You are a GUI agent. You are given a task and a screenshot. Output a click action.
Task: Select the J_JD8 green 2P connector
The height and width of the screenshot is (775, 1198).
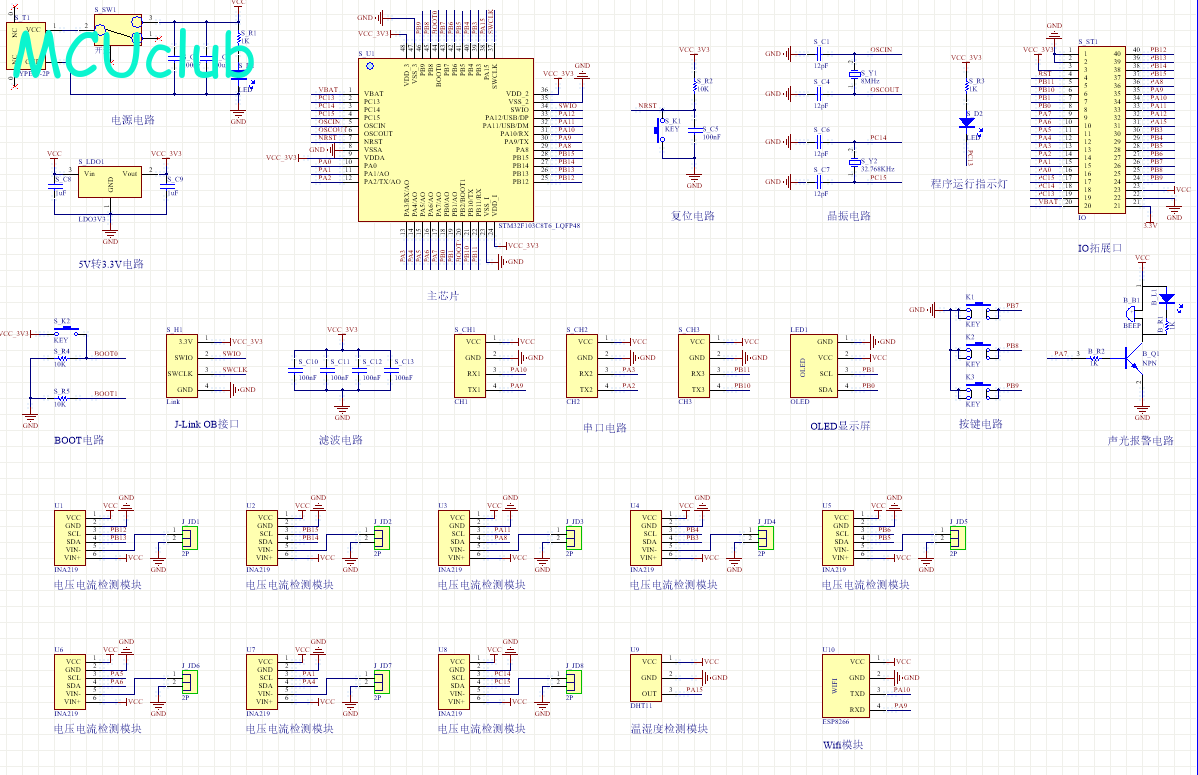coord(573,682)
